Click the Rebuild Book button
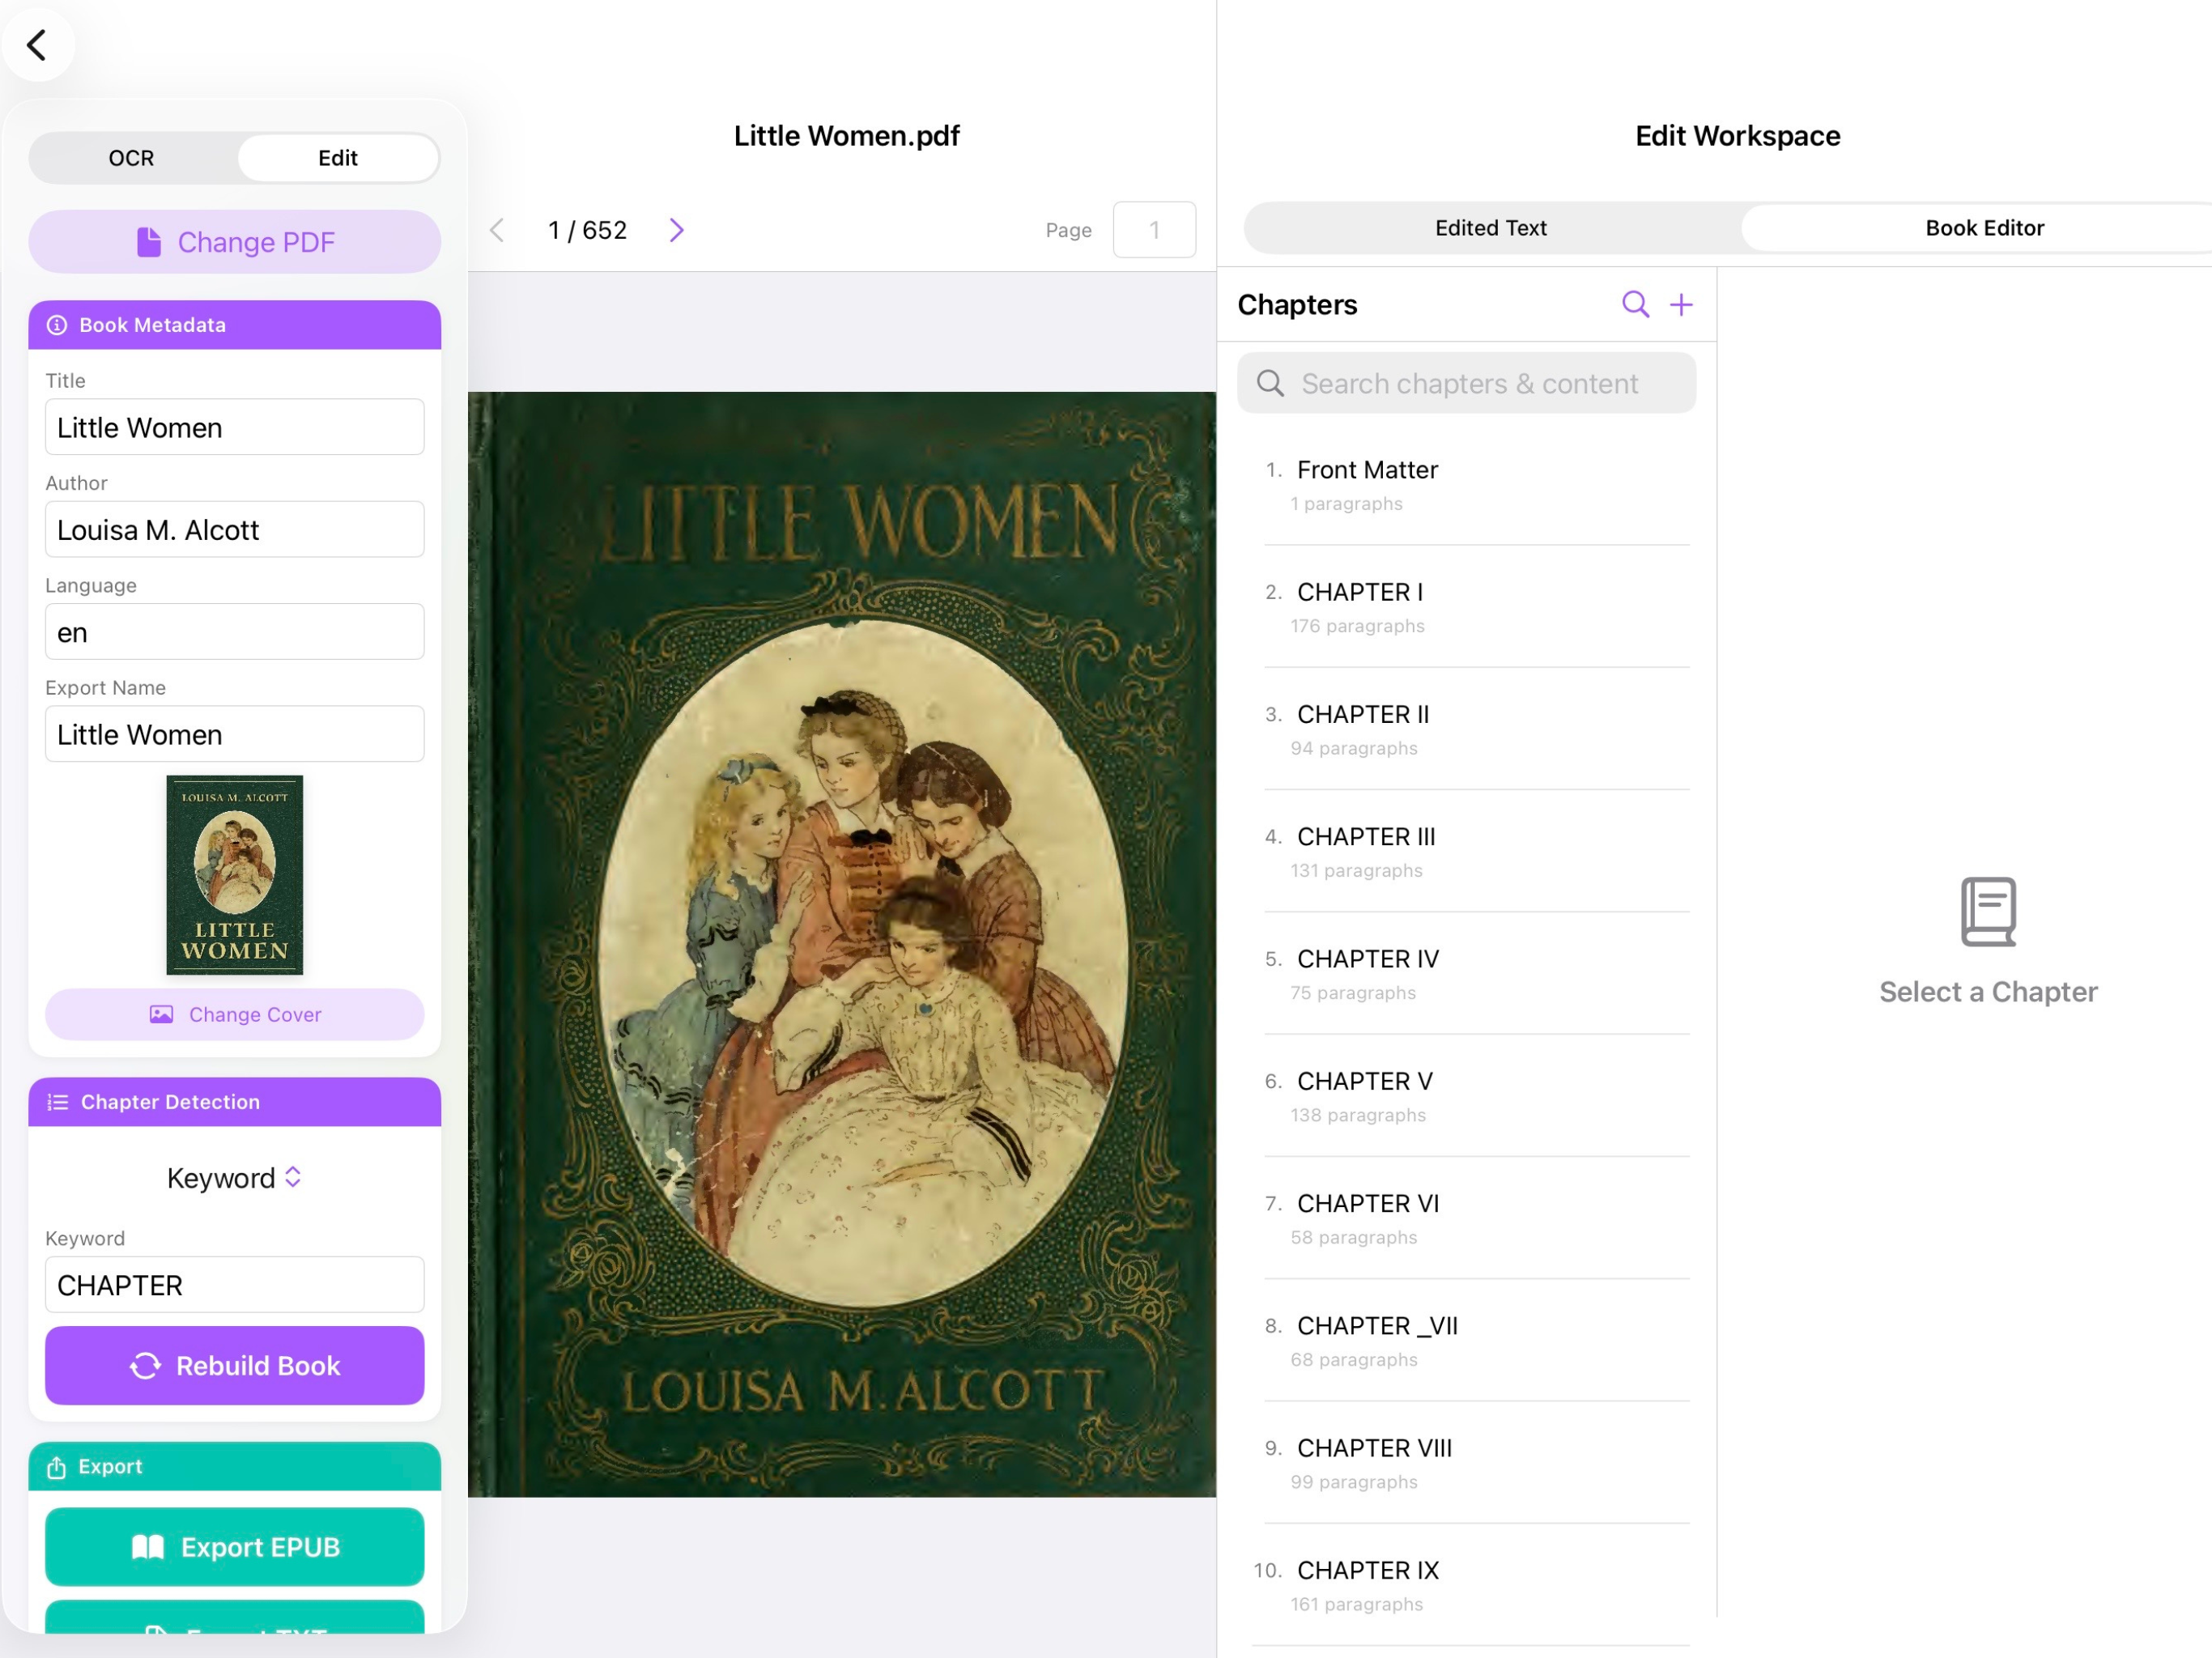The image size is (2212, 1658). [x=234, y=1366]
